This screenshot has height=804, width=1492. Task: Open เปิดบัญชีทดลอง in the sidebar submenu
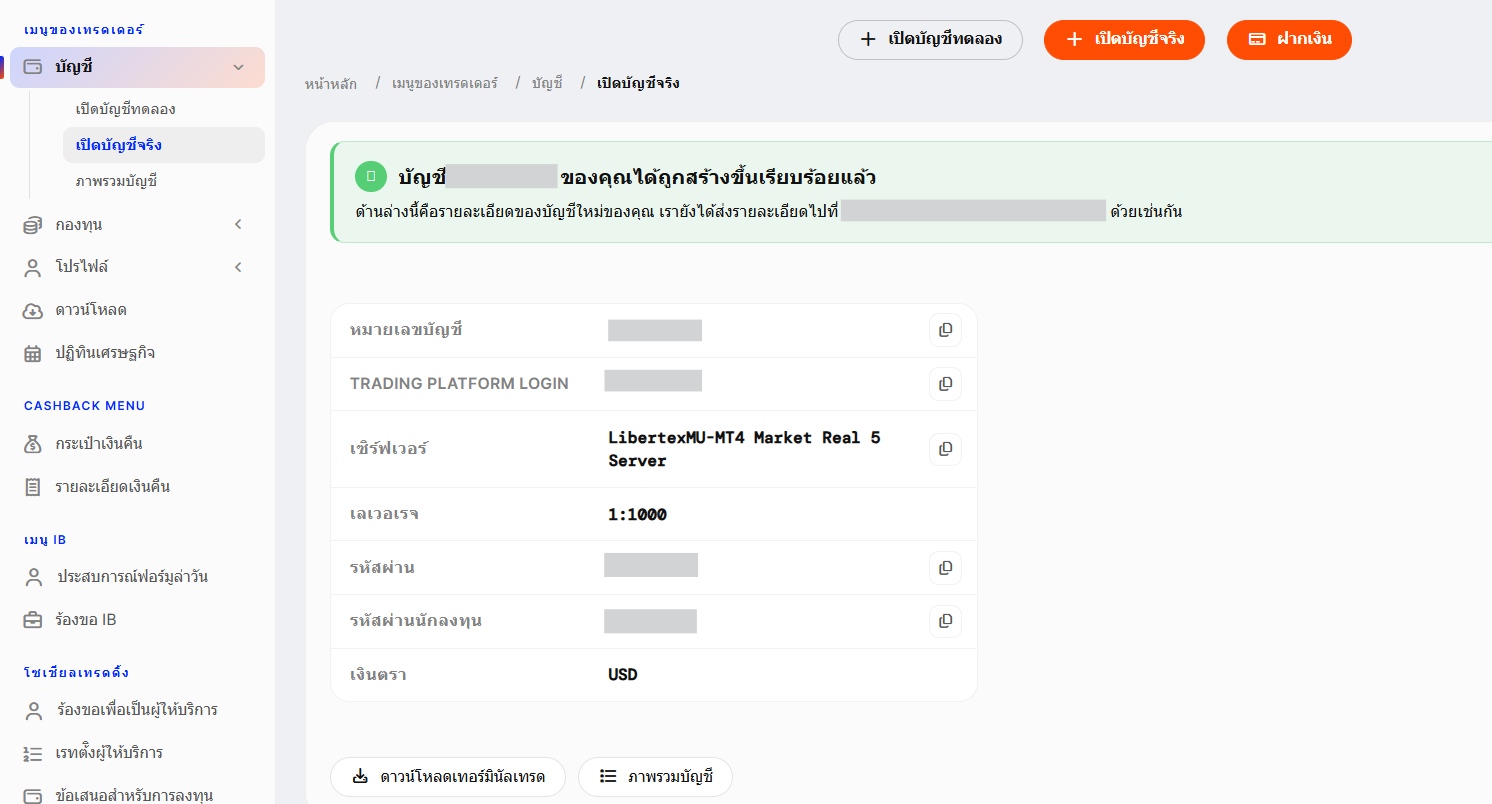coord(125,108)
